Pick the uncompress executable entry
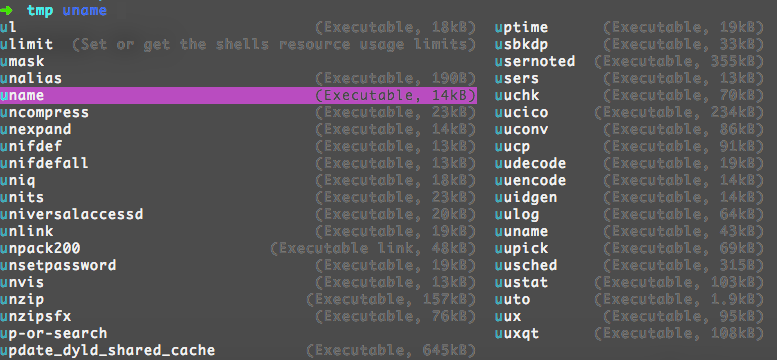 tap(238, 113)
